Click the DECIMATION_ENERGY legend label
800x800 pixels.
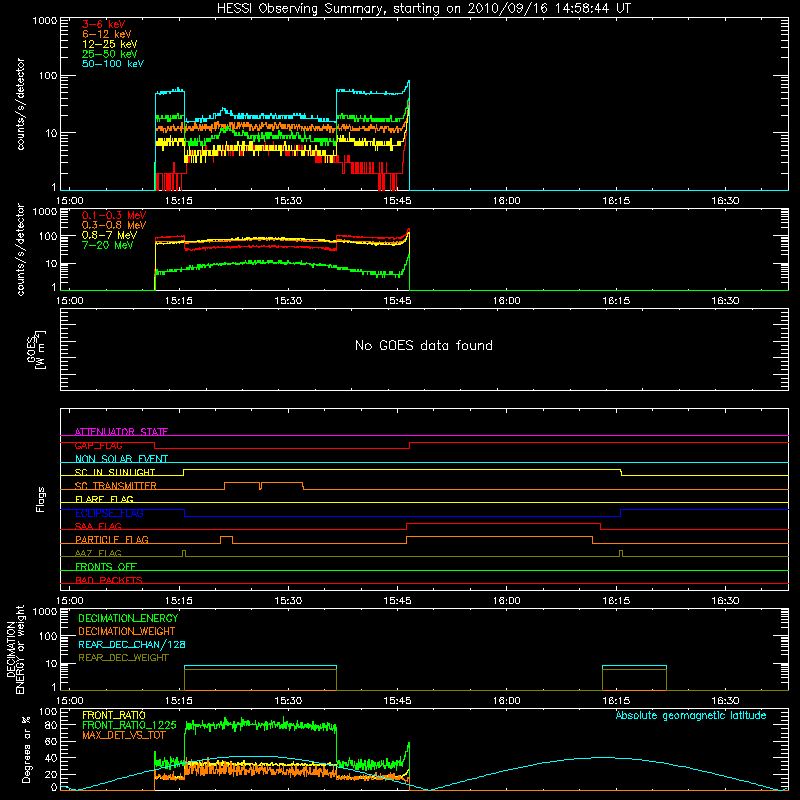(x=128, y=618)
